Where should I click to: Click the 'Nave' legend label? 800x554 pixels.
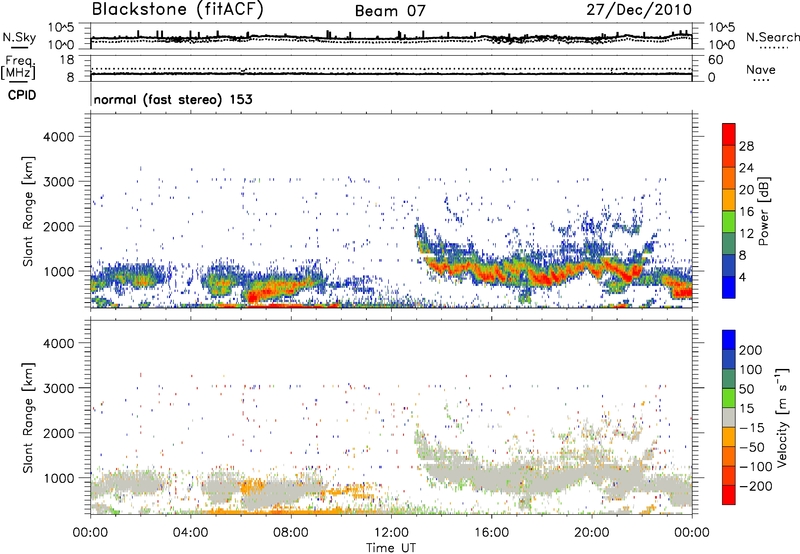[x=760, y=70]
